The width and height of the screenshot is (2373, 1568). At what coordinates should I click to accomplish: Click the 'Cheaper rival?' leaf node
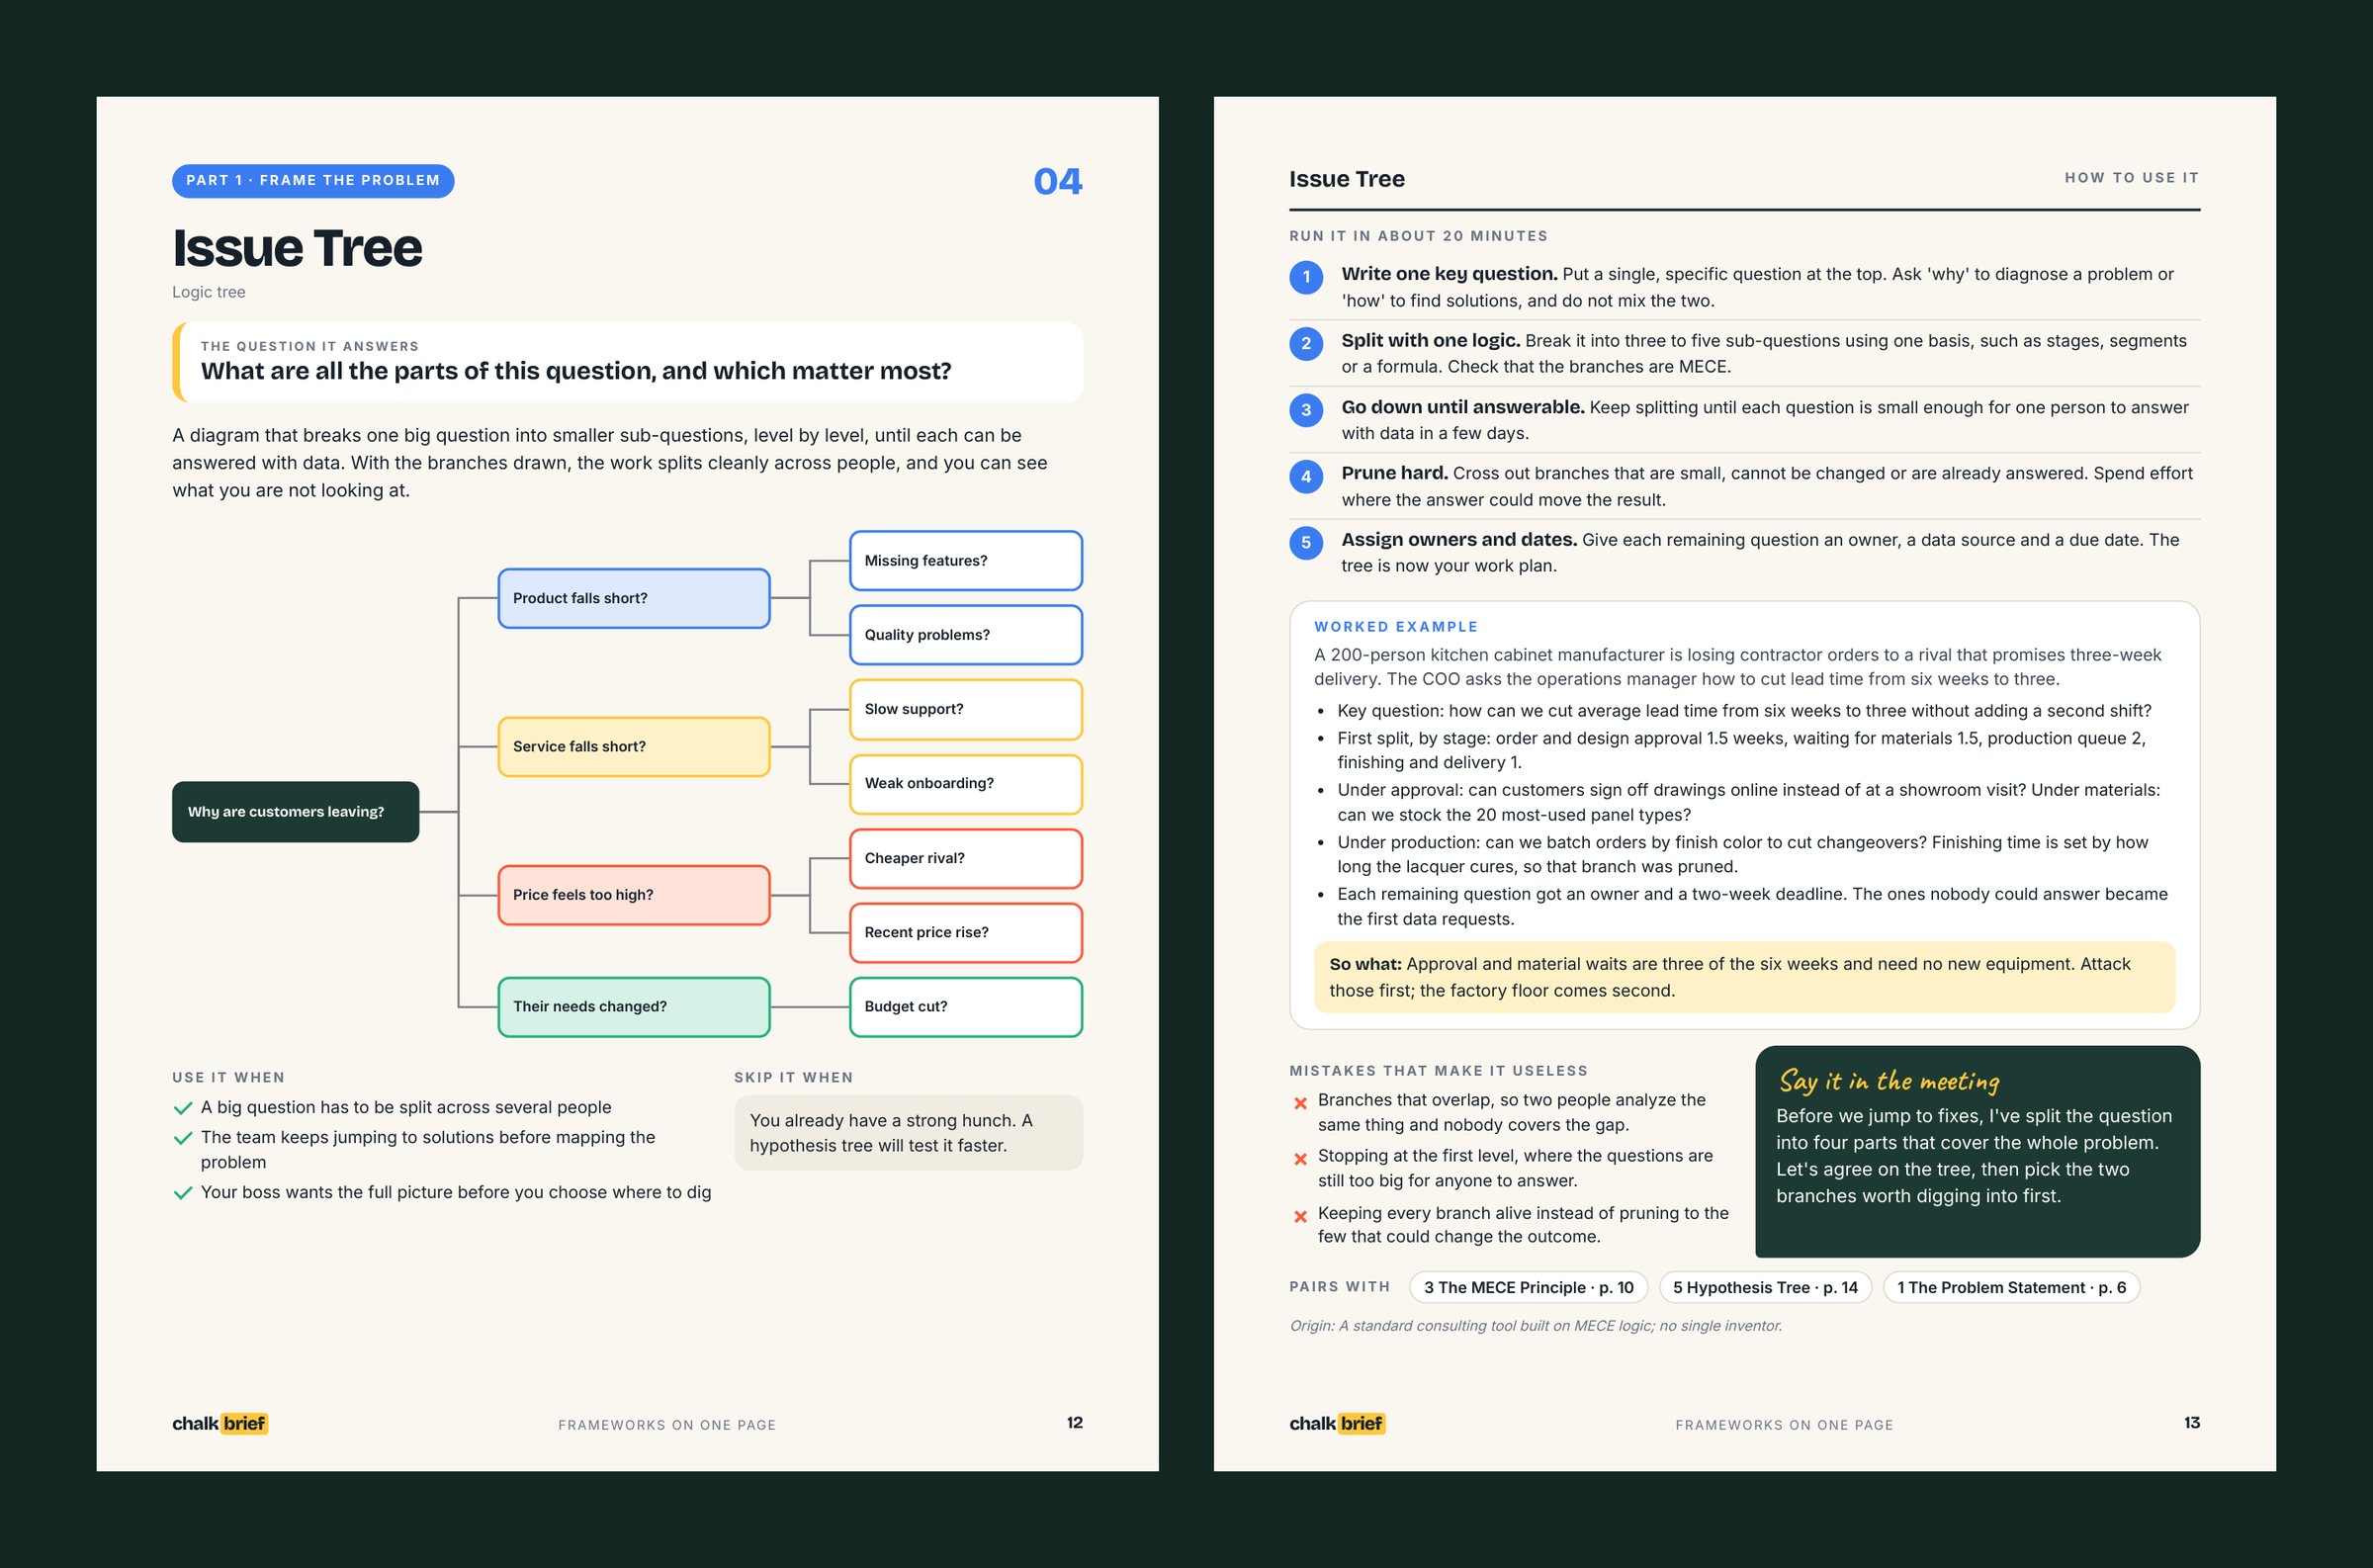(x=966, y=858)
